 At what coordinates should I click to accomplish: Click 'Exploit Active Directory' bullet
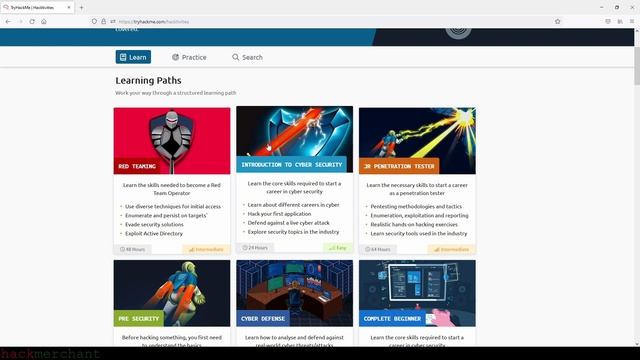(x=154, y=233)
